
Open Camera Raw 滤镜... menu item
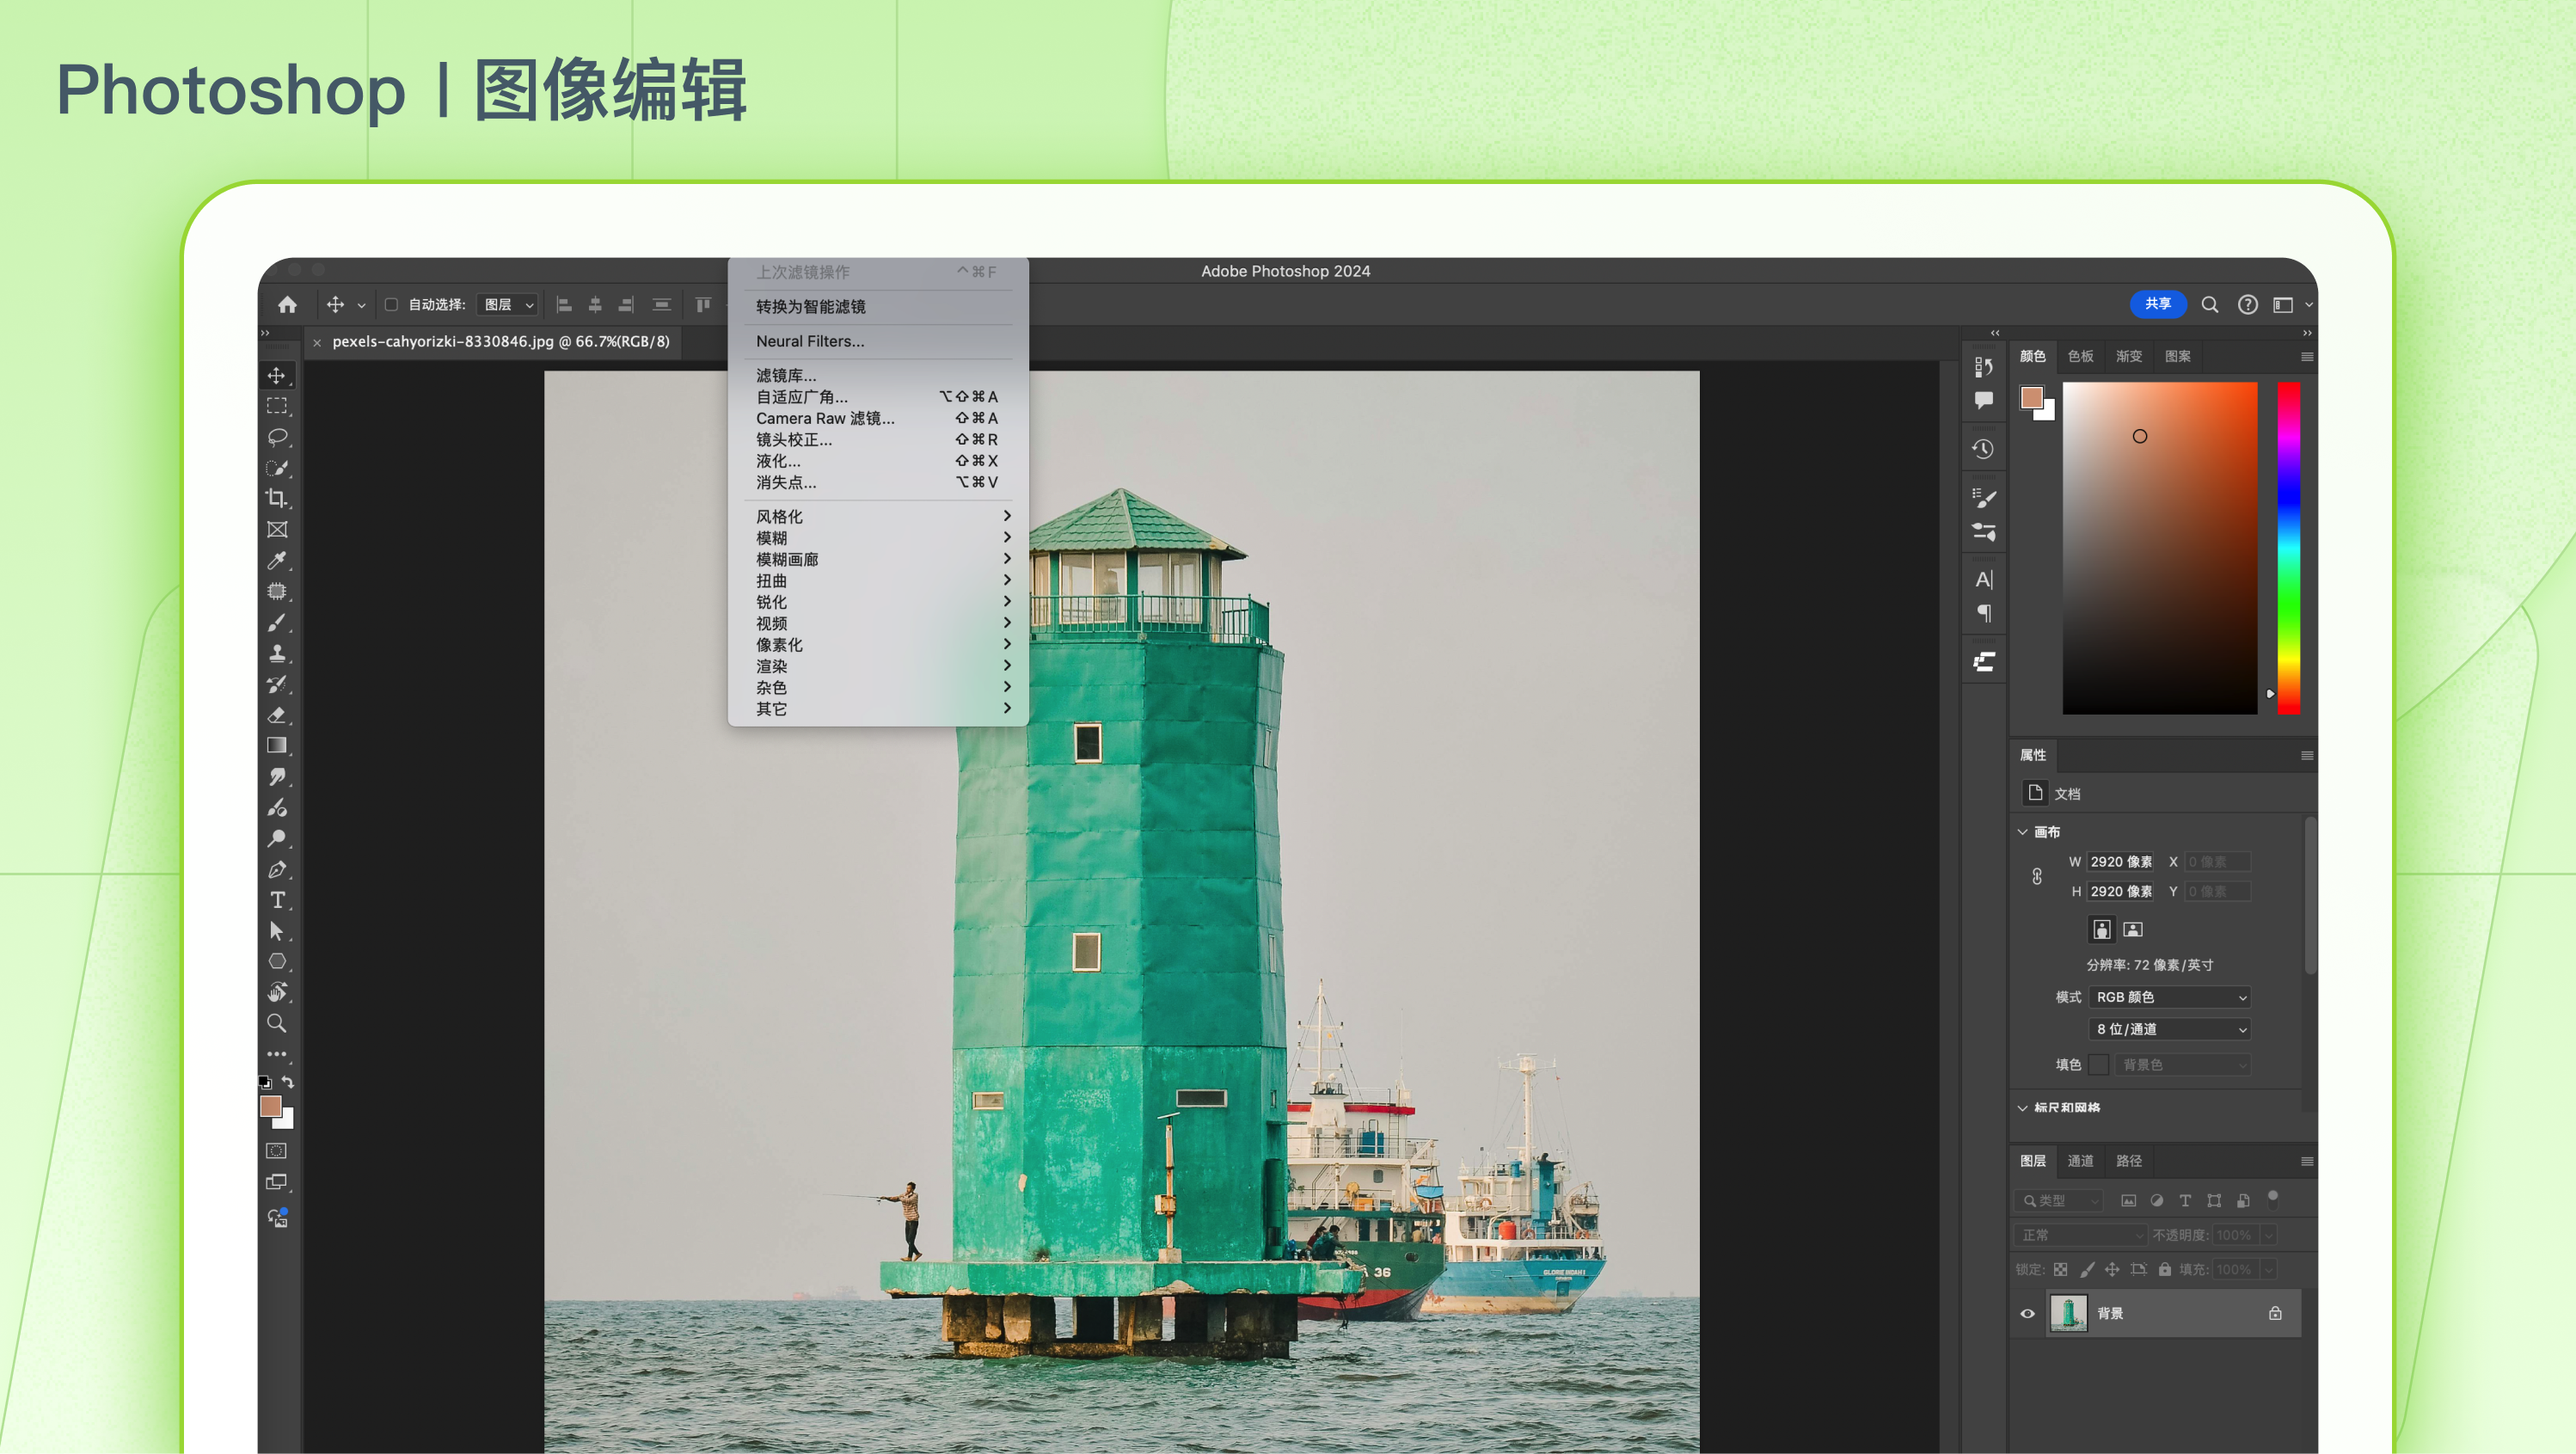[878, 418]
